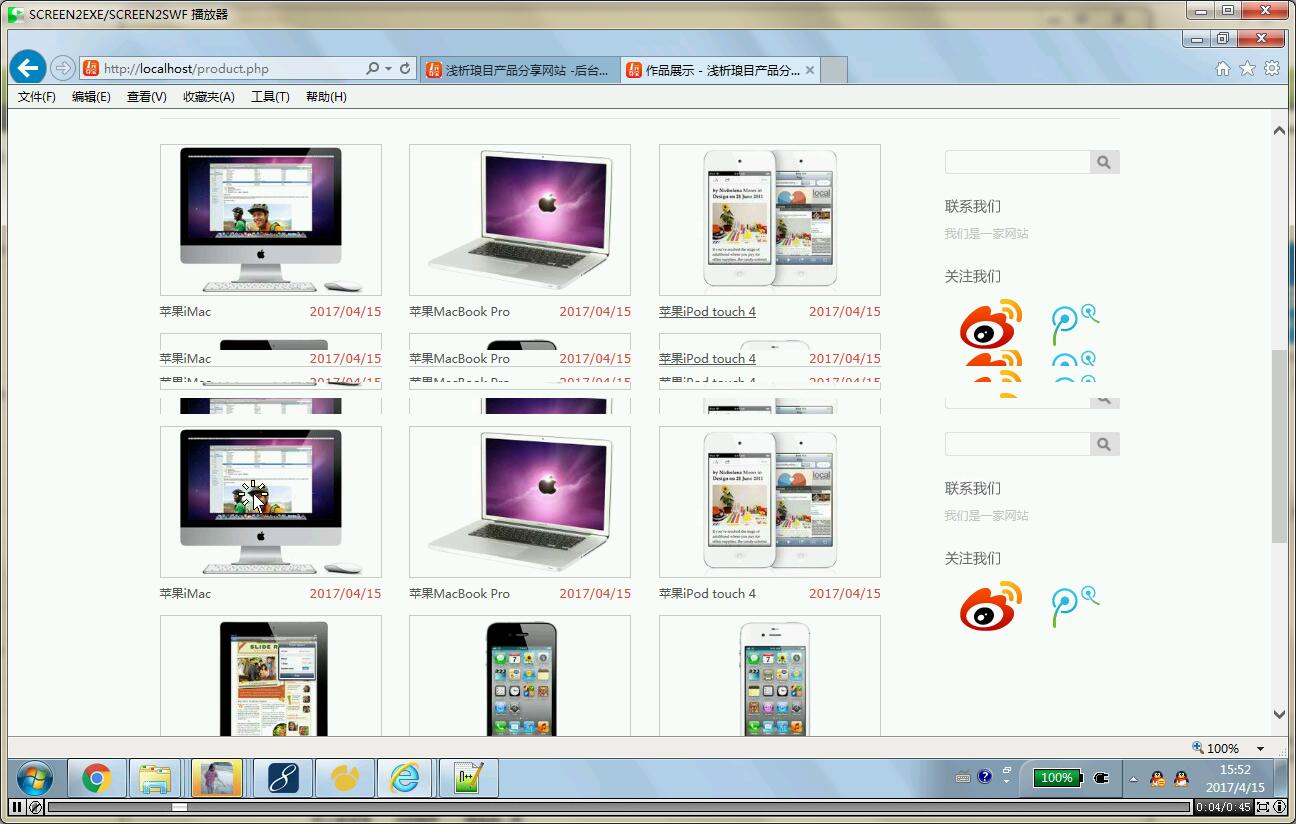1296x824 pixels.
Task: Seek on the player progress bar
Action: point(618,807)
